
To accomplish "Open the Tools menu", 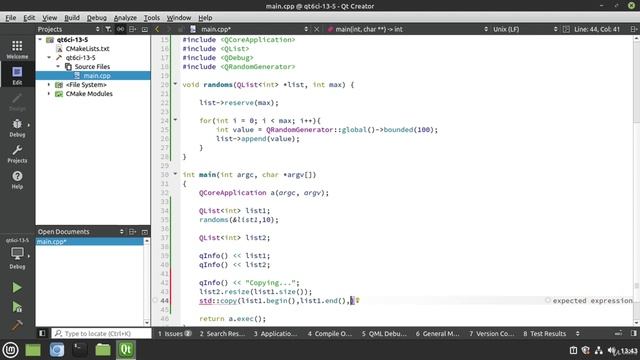I will pos(152,18).
